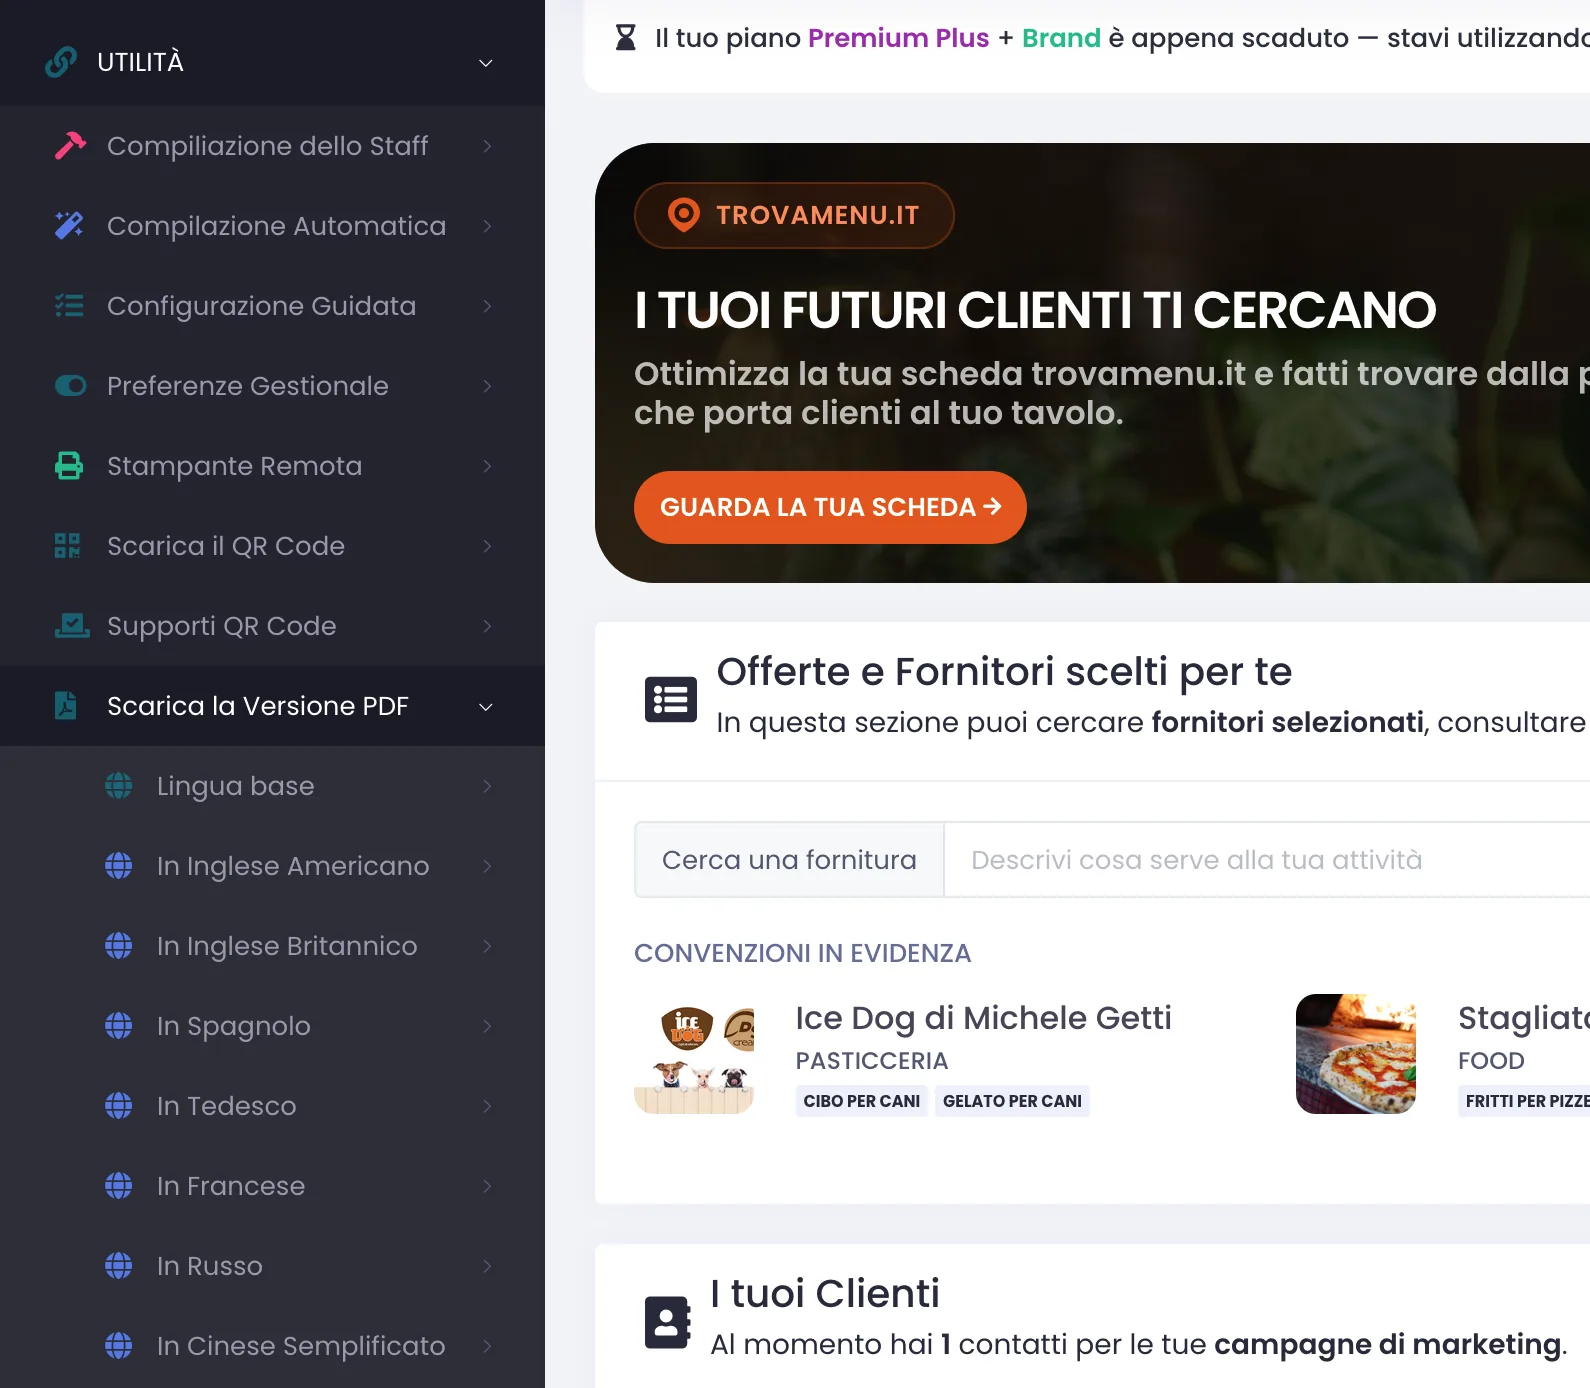
Task: Click the magic wand Compilazione Automatica icon
Action: [x=69, y=226]
